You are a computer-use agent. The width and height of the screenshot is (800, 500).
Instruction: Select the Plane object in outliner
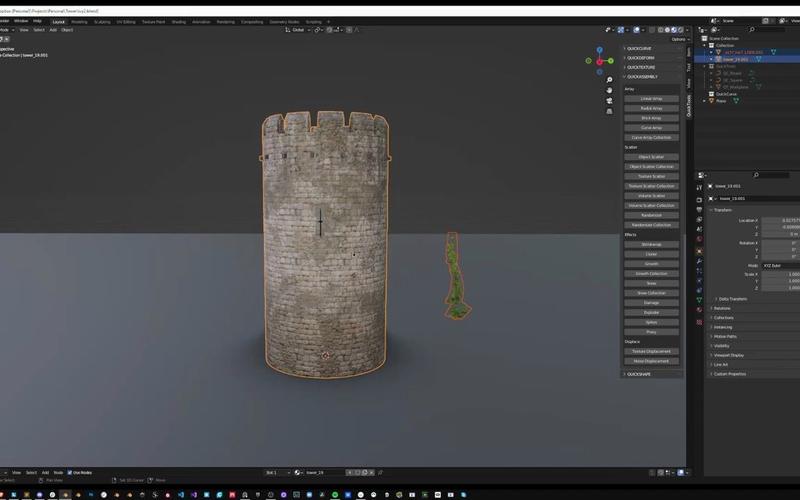720,101
